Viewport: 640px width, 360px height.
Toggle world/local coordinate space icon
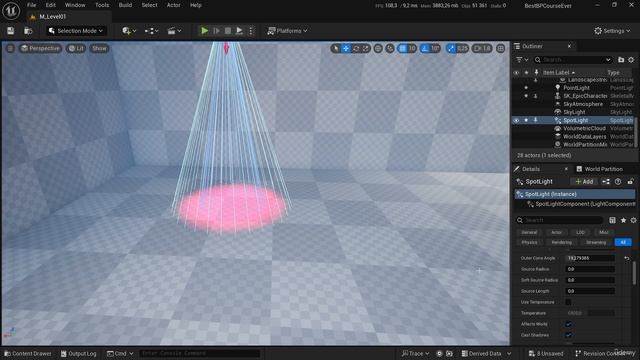pyautogui.click(x=378, y=48)
